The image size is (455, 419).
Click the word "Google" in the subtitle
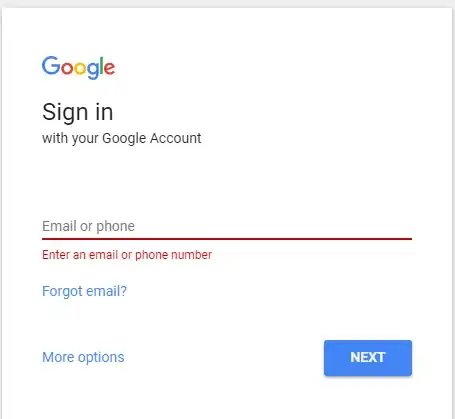pyautogui.click(x=124, y=139)
